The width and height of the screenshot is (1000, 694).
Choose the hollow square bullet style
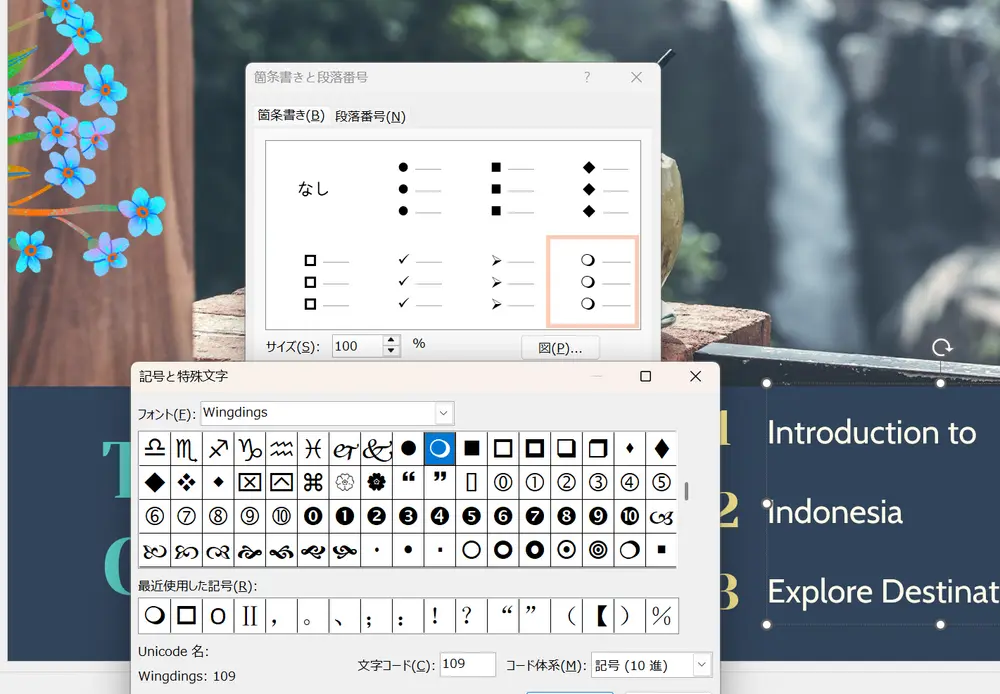pyautogui.click(x=326, y=282)
